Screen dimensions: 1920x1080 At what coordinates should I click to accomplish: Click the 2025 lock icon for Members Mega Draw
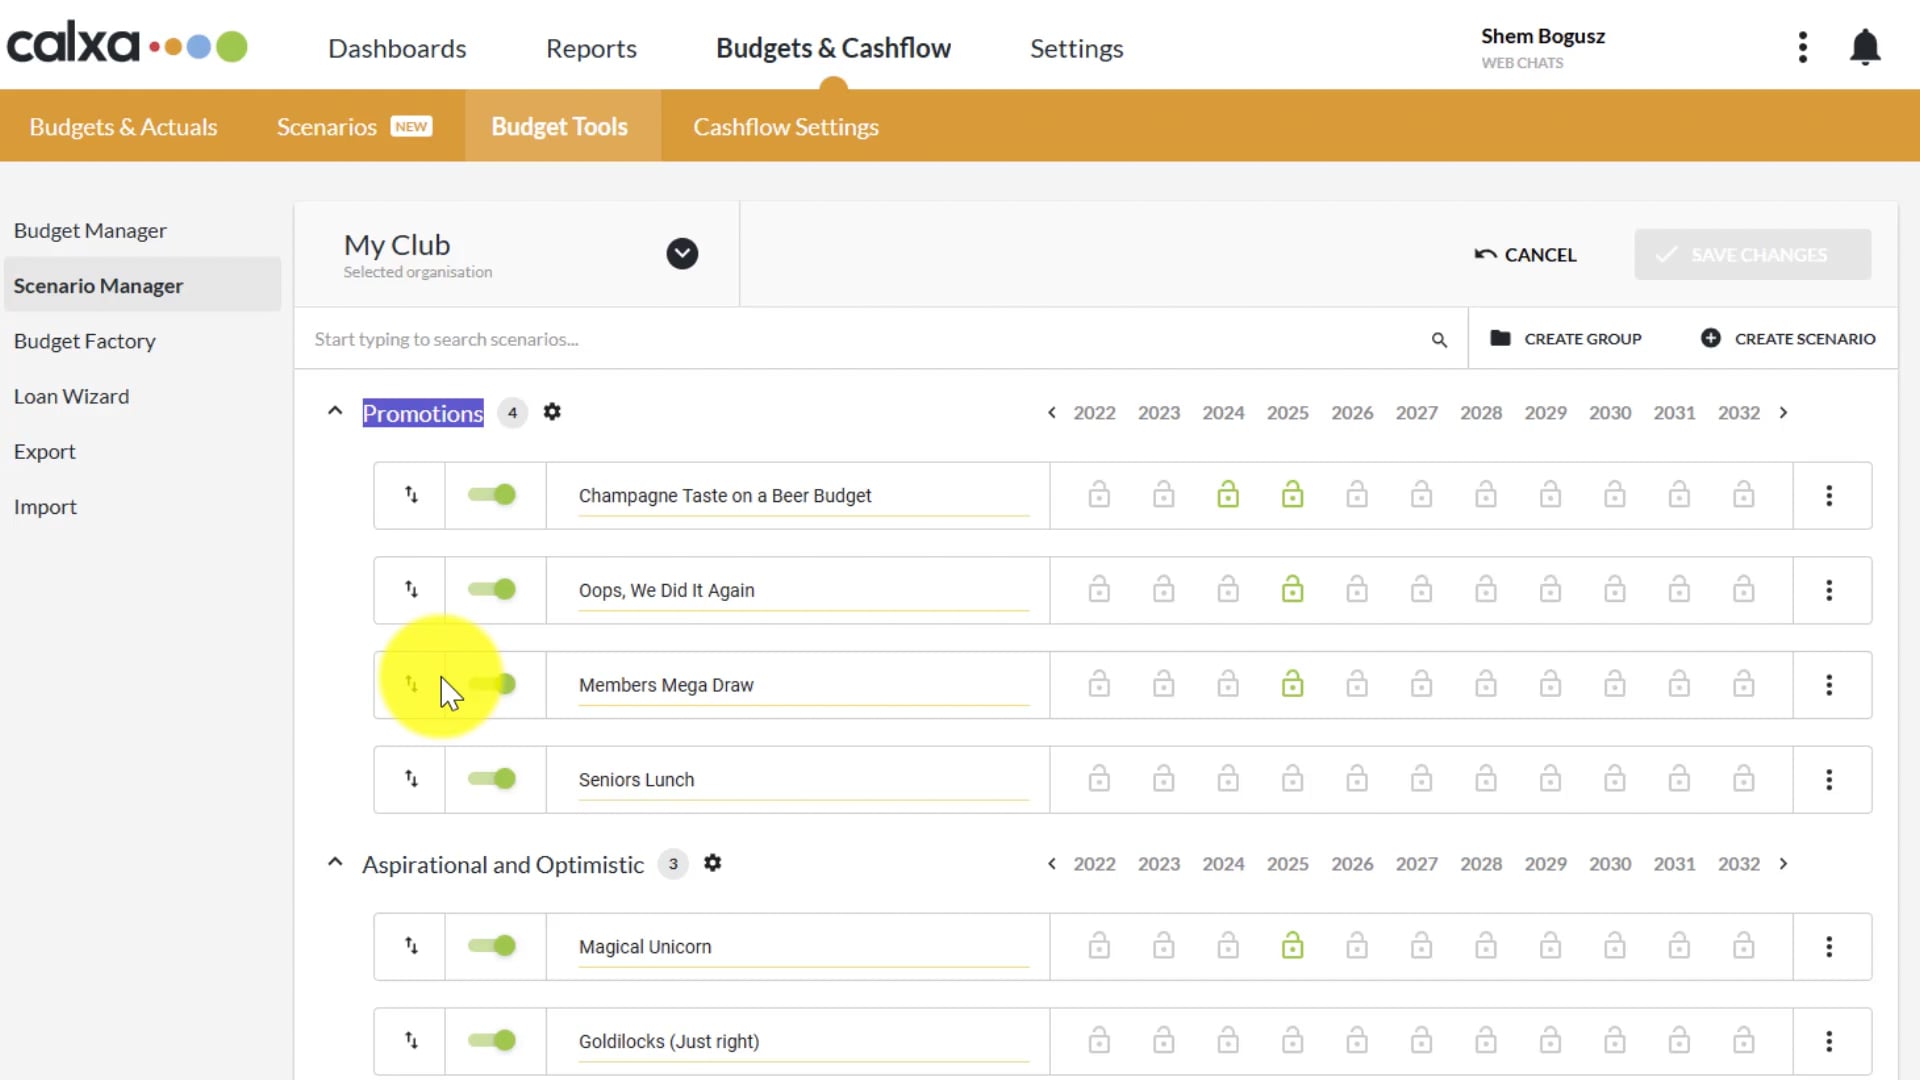1292,684
